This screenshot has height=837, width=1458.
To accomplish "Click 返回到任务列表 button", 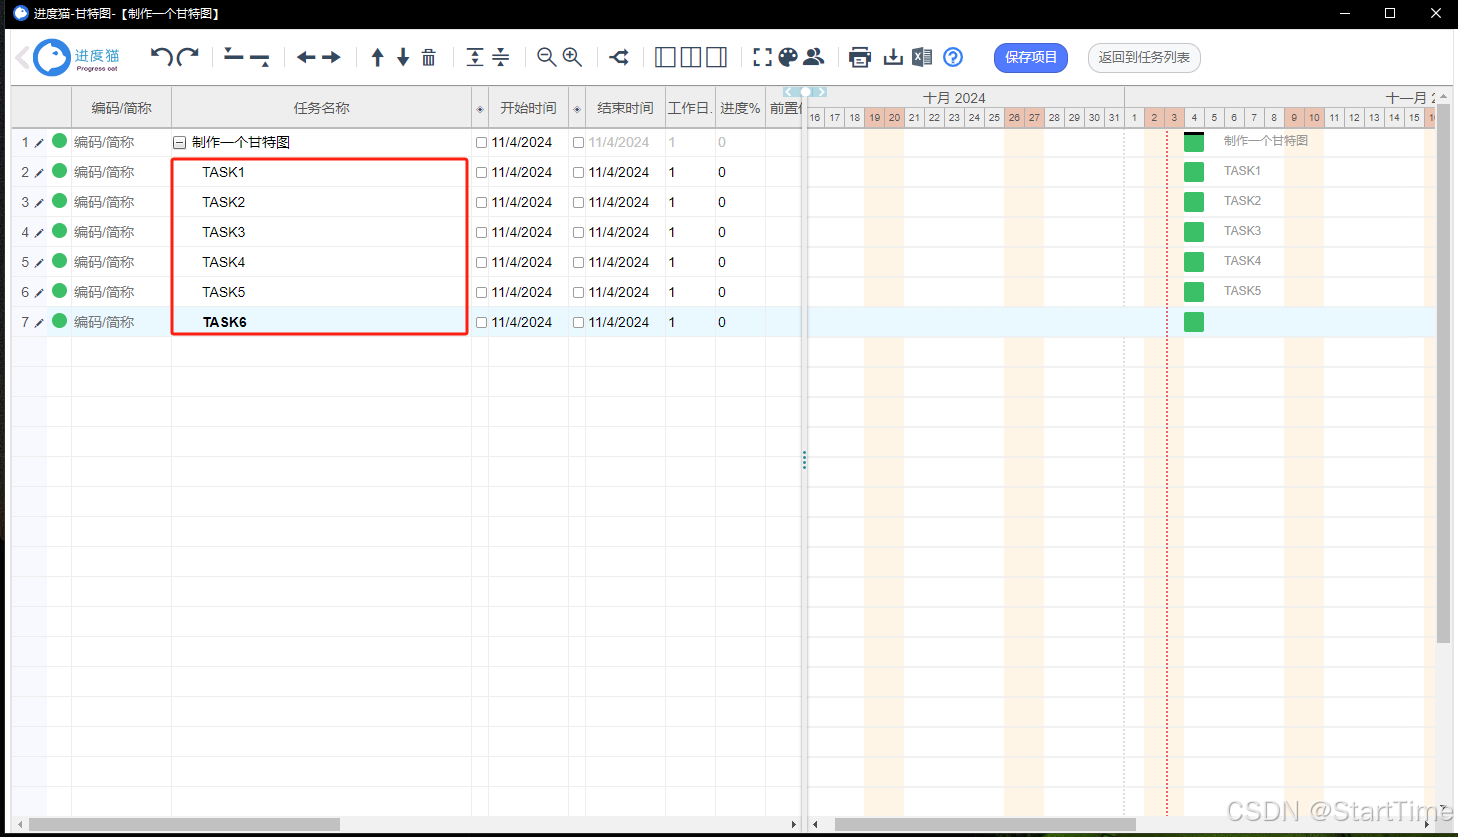I will pyautogui.click(x=1144, y=57).
